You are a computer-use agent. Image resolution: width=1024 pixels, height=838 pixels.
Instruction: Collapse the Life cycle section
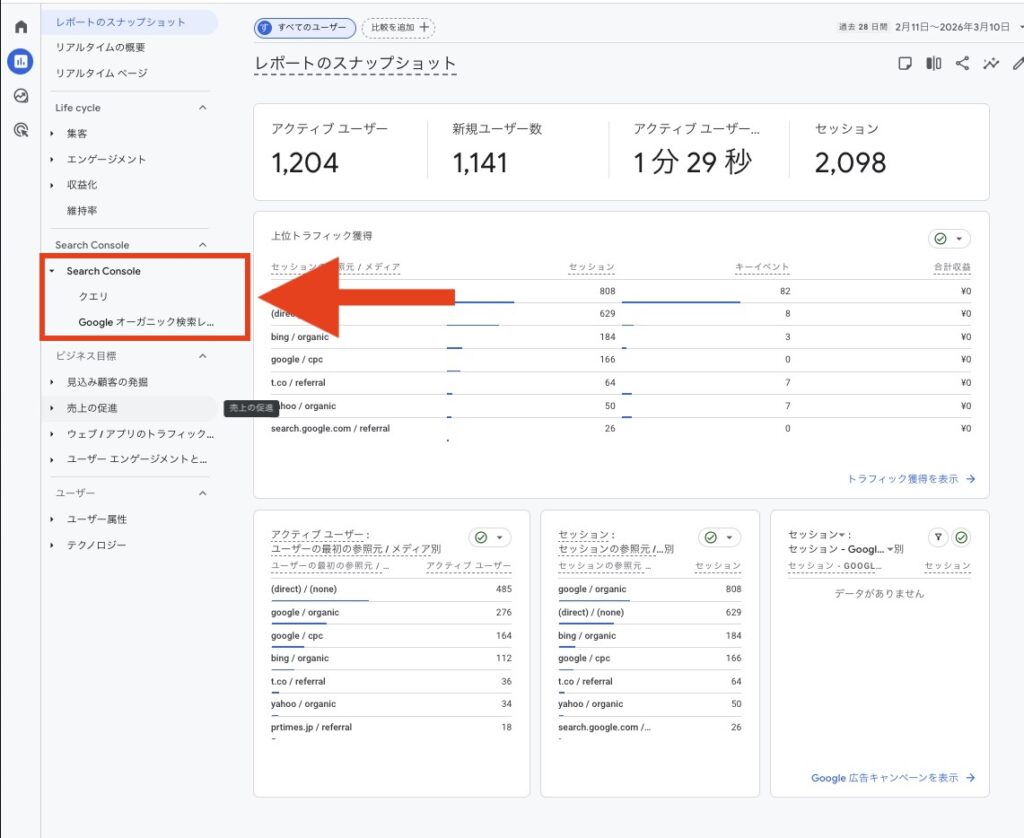pyautogui.click(x=202, y=108)
